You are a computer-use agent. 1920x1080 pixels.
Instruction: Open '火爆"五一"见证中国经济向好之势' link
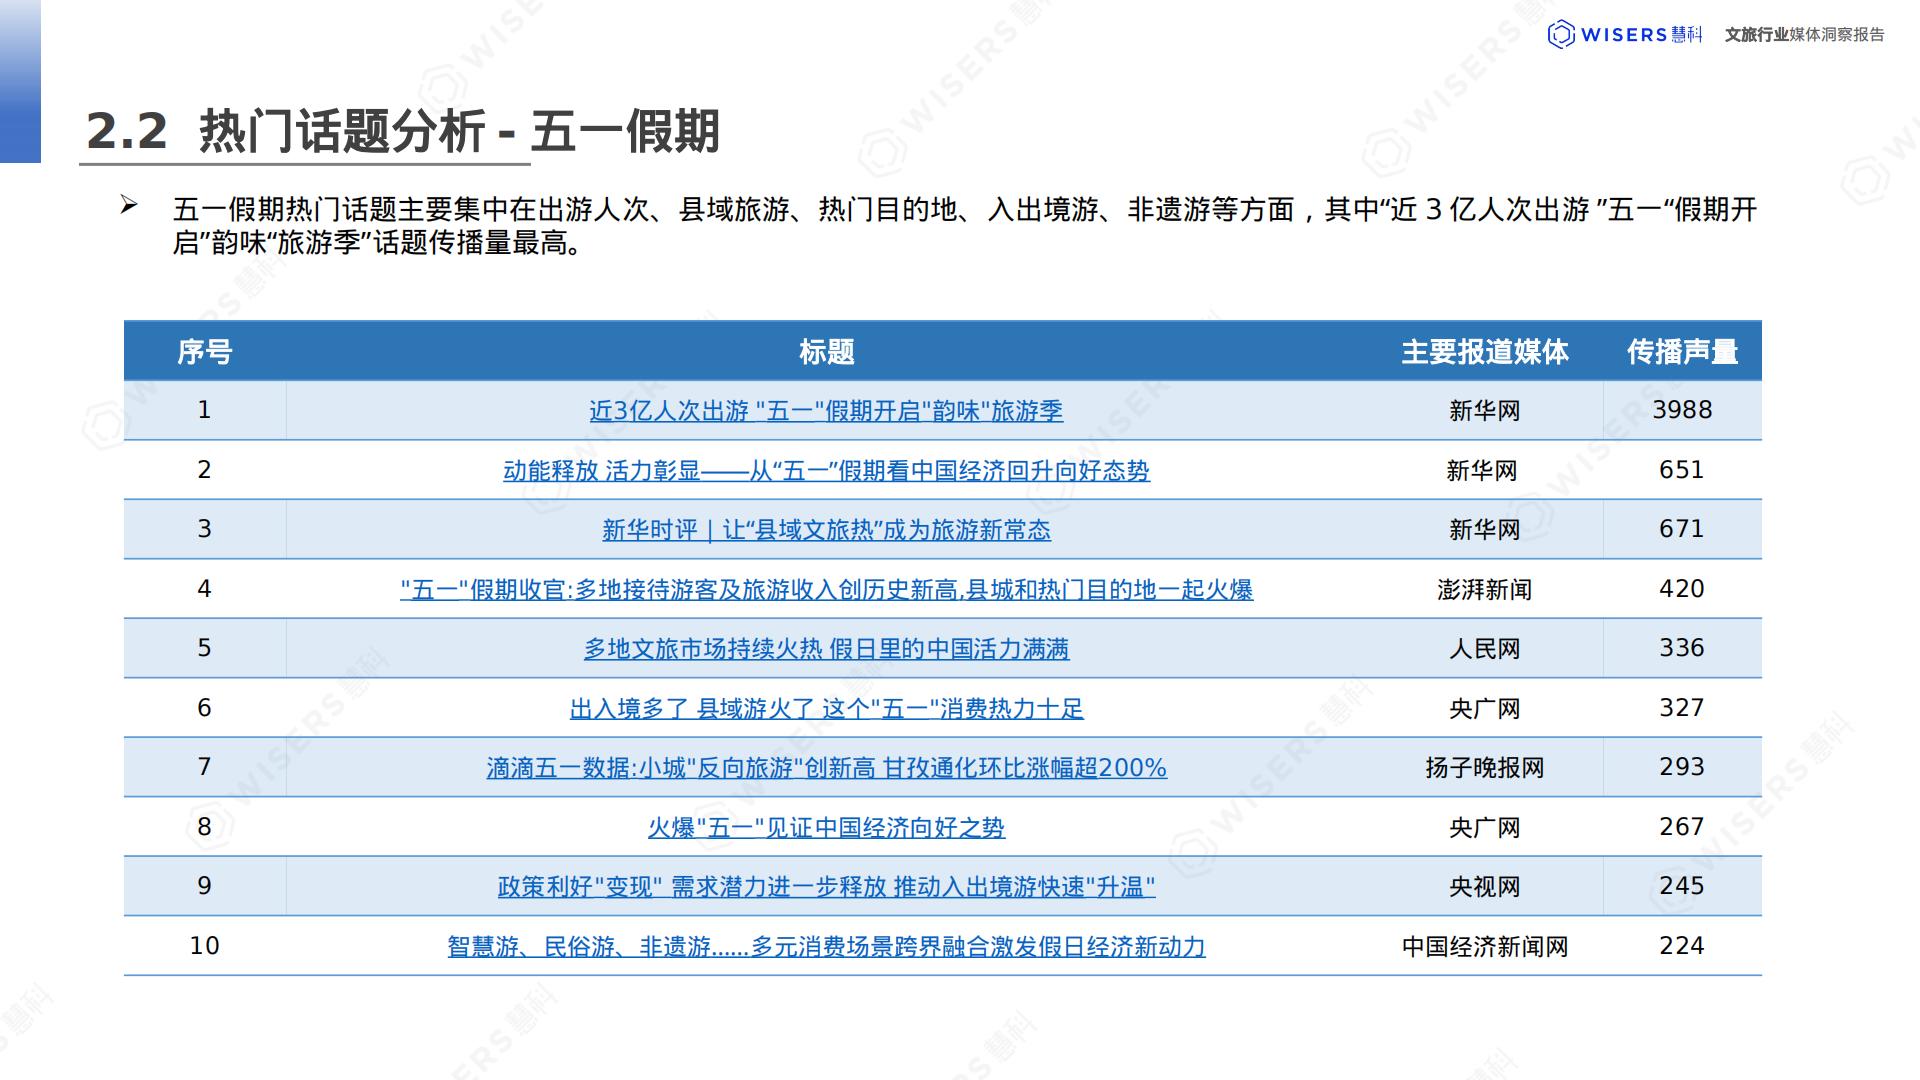[x=825, y=828]
